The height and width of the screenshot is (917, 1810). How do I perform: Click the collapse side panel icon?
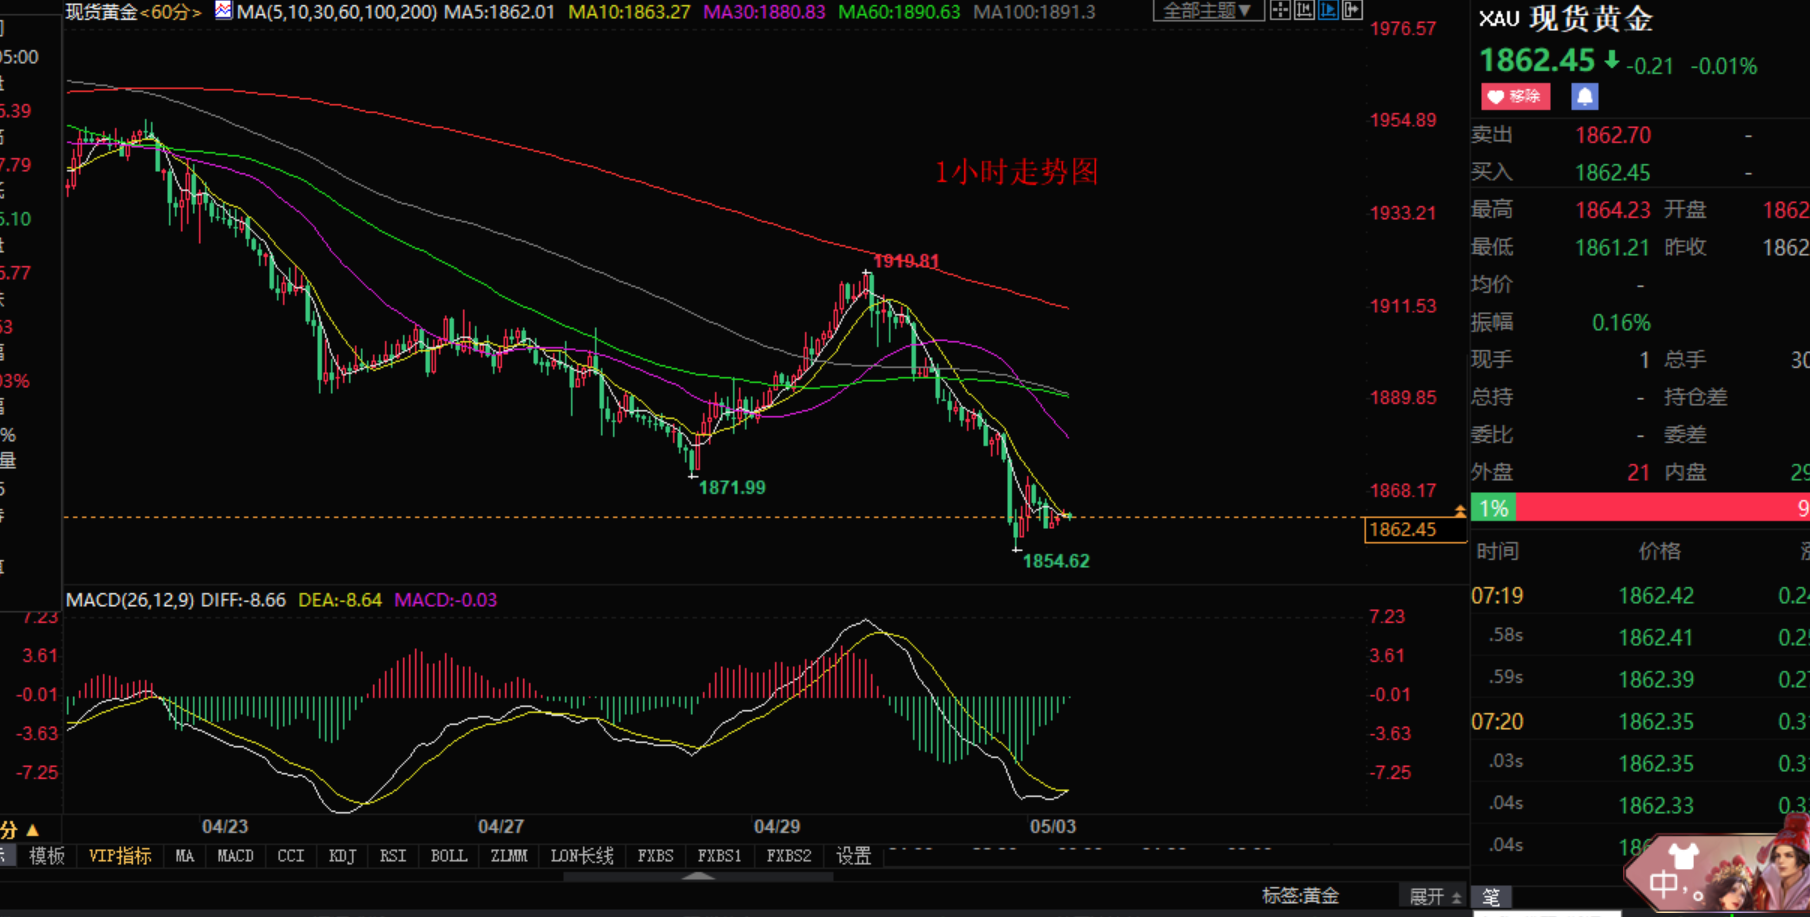point(1352,11)
